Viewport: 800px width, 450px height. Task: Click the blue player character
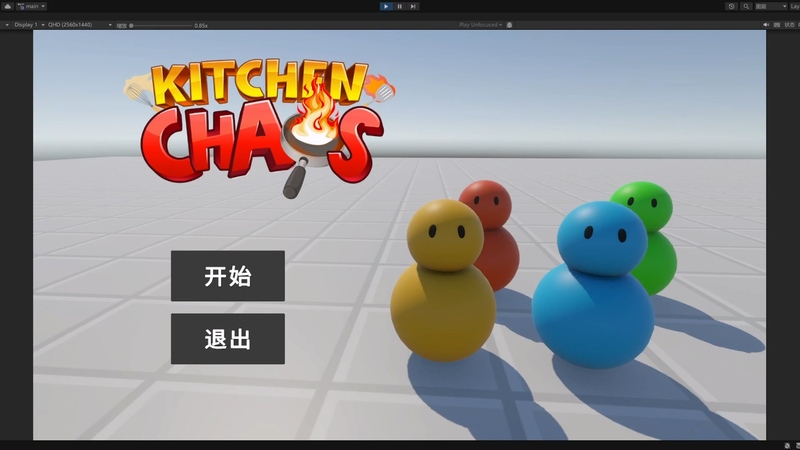pos(594,285)
